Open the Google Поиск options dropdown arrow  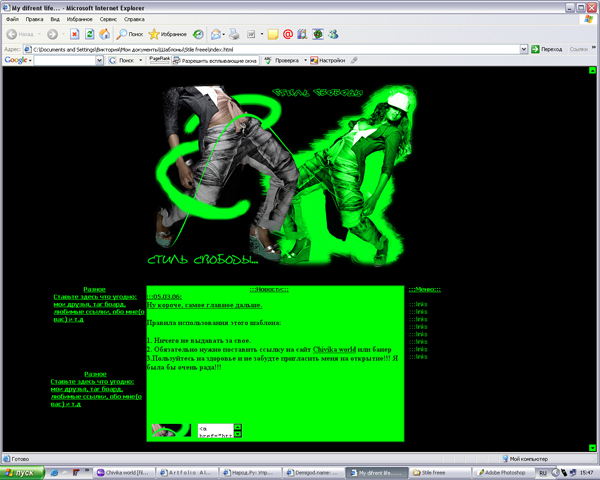pyautogui.click(x=140, y=60)
